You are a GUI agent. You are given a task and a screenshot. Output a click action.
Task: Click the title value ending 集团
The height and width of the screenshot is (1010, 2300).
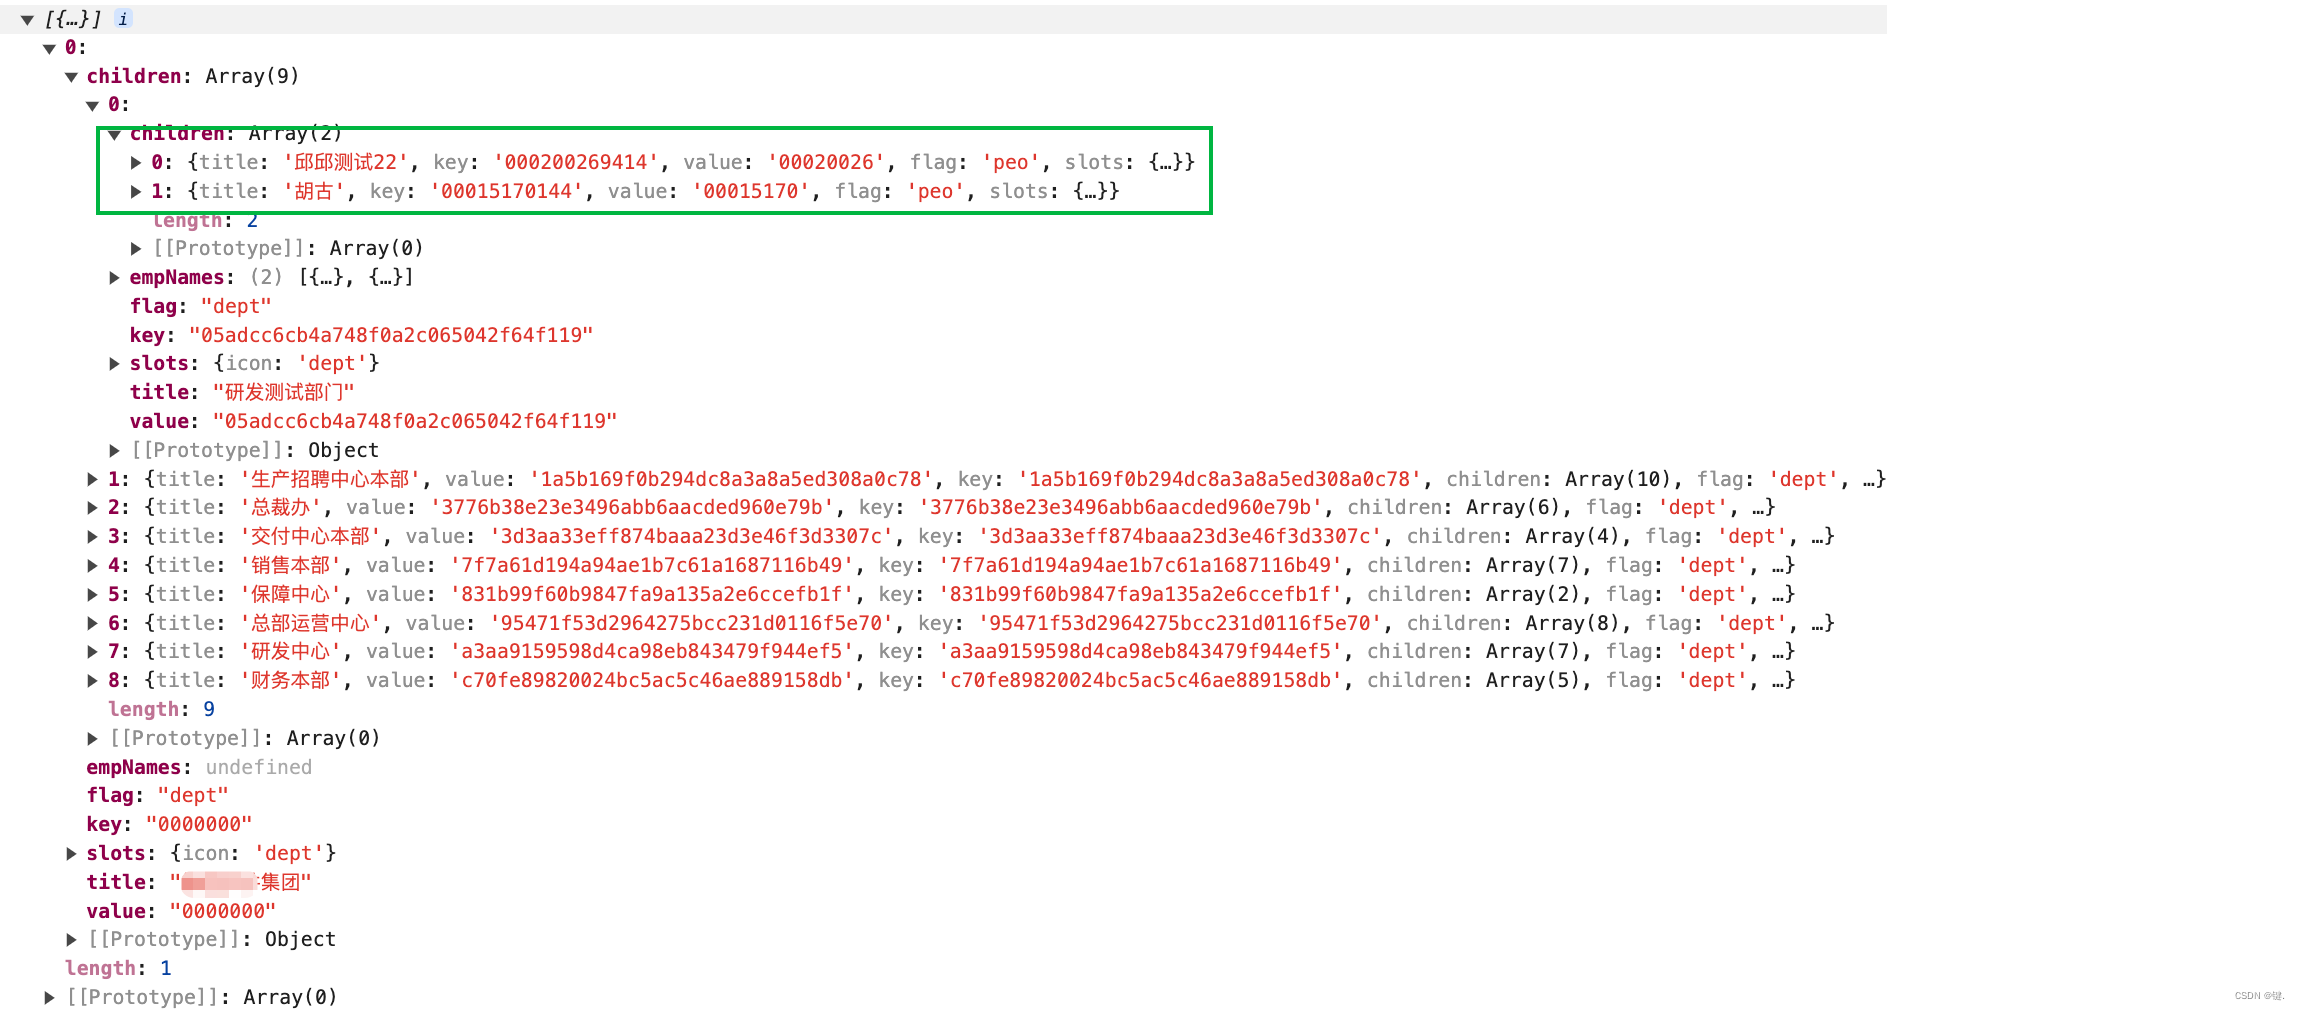(240, 882)
